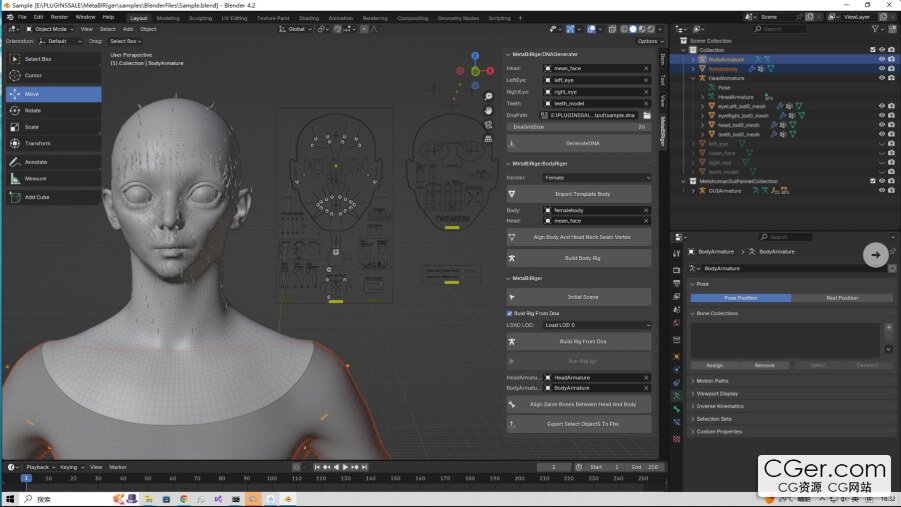The height and width of the screenshot is (507, 901).
Task: Select Rest Position in Pose panel
Action: [x=844, y=298]
